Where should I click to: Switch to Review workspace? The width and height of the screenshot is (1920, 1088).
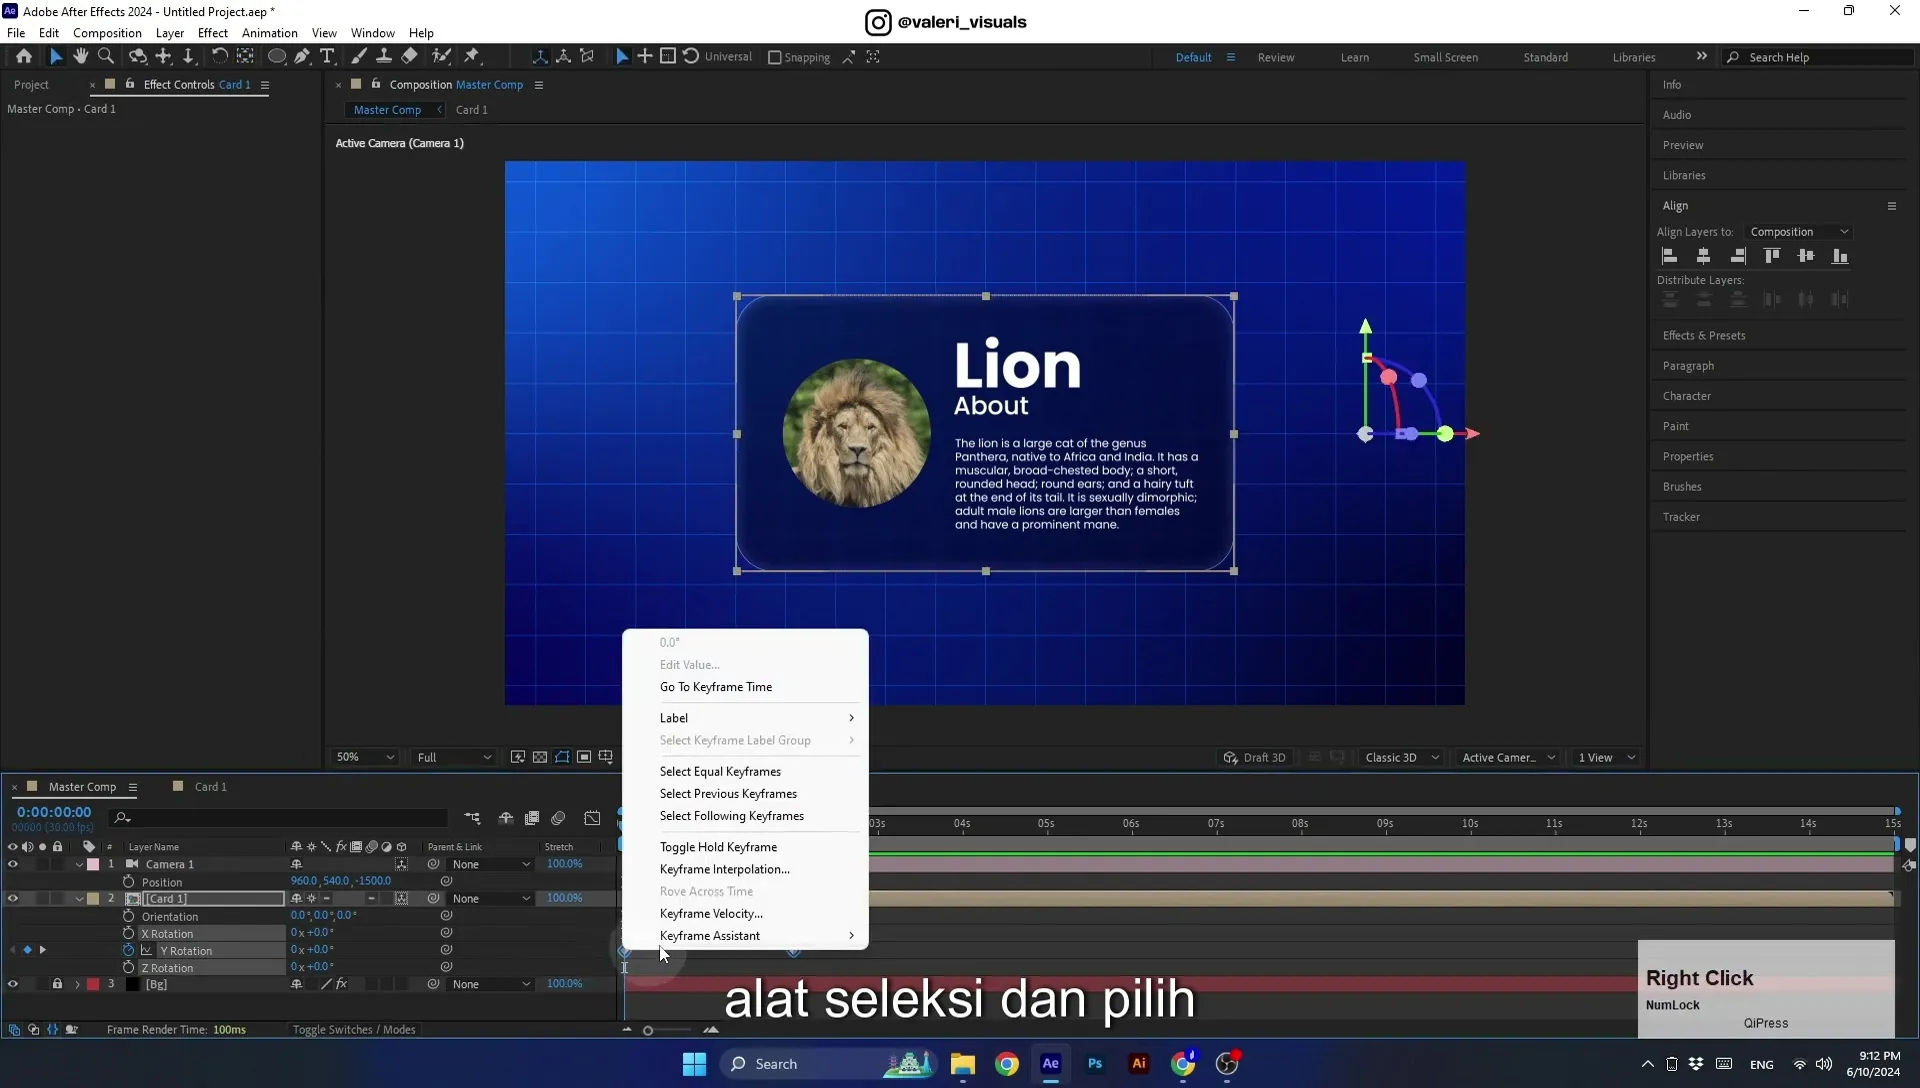1276,57
